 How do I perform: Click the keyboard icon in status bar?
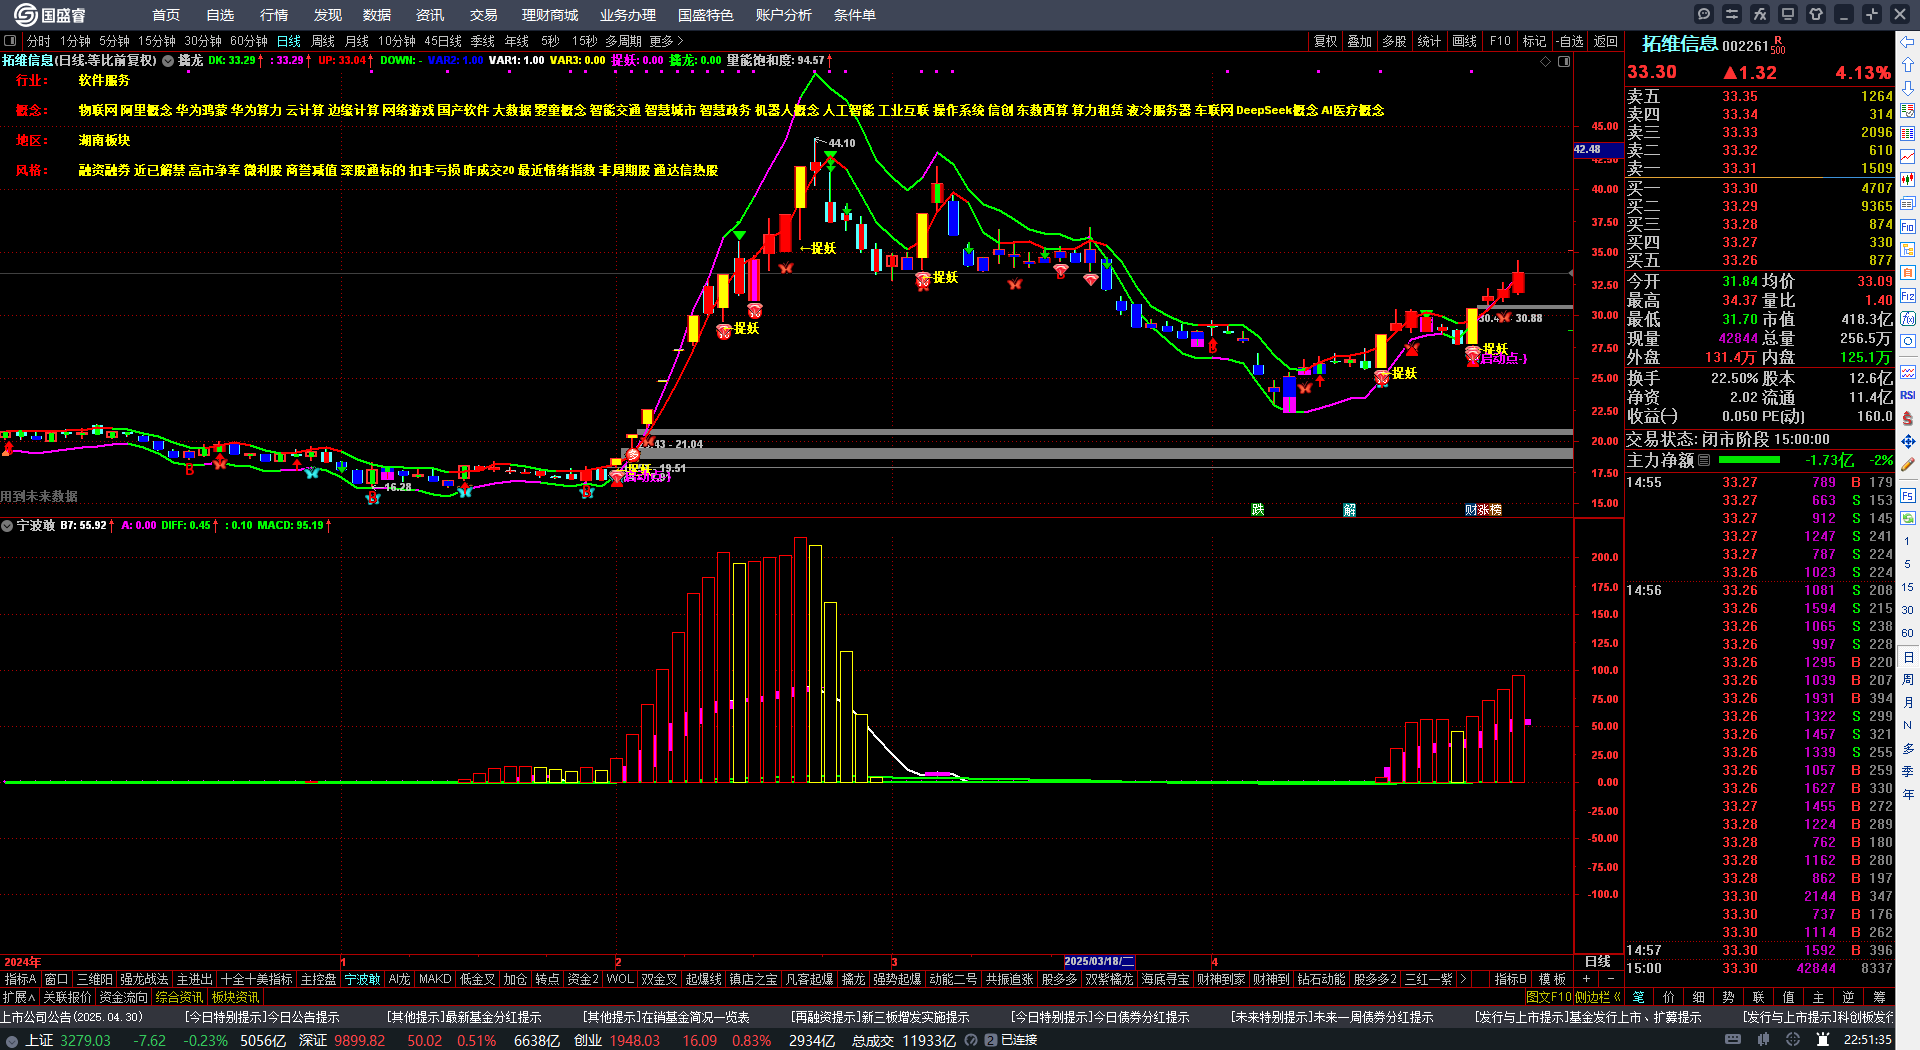tap(1733, 1040)
